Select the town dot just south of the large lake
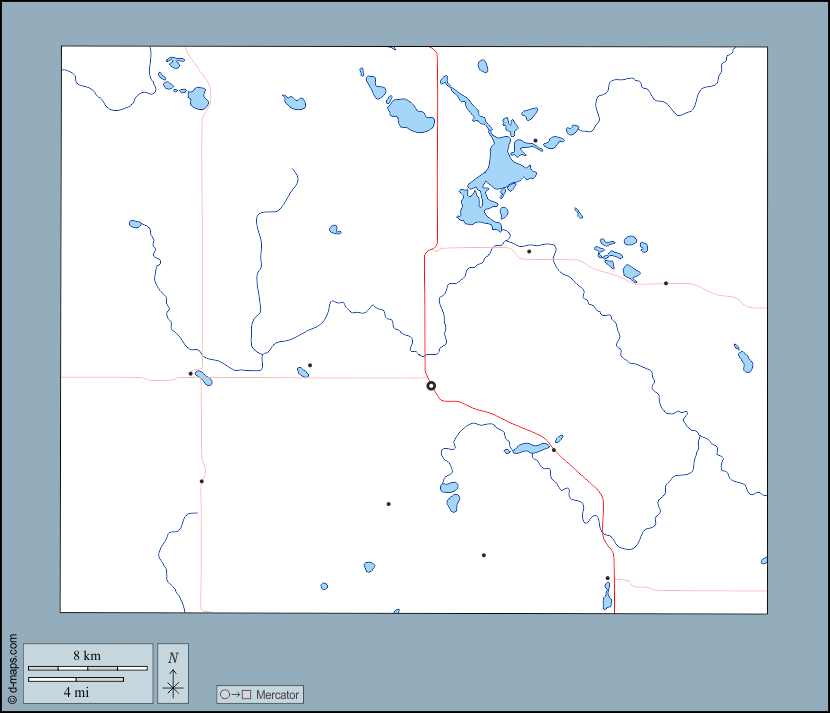 click(x=529, y=252)
